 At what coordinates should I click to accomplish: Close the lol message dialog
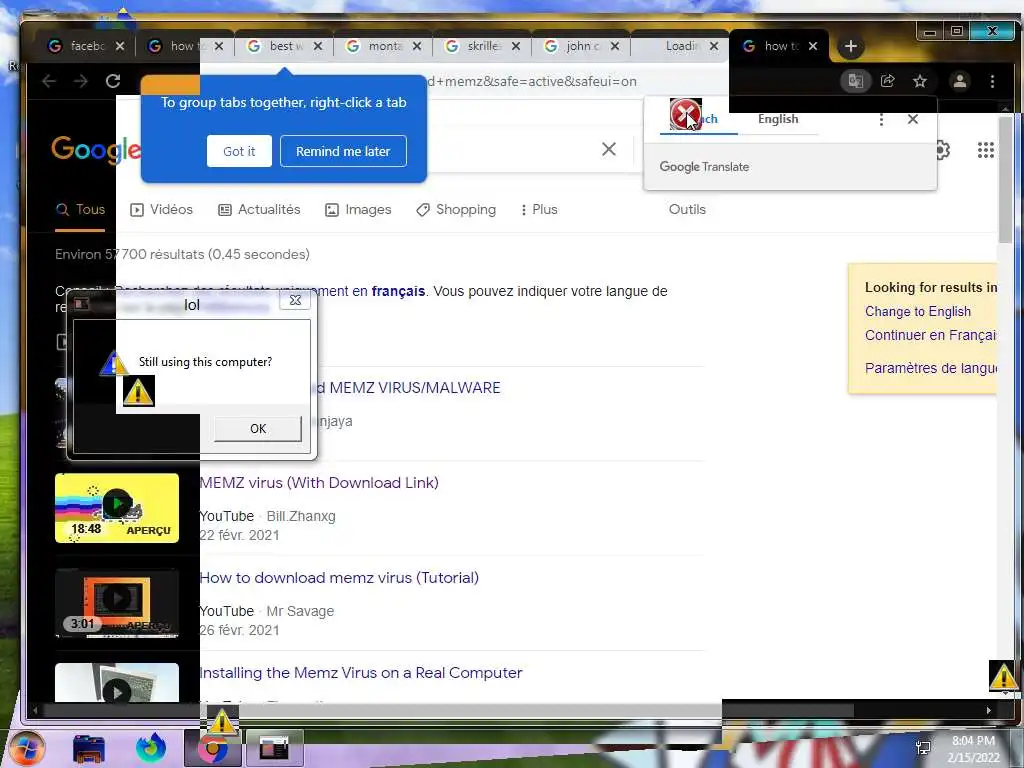[295, 300]
